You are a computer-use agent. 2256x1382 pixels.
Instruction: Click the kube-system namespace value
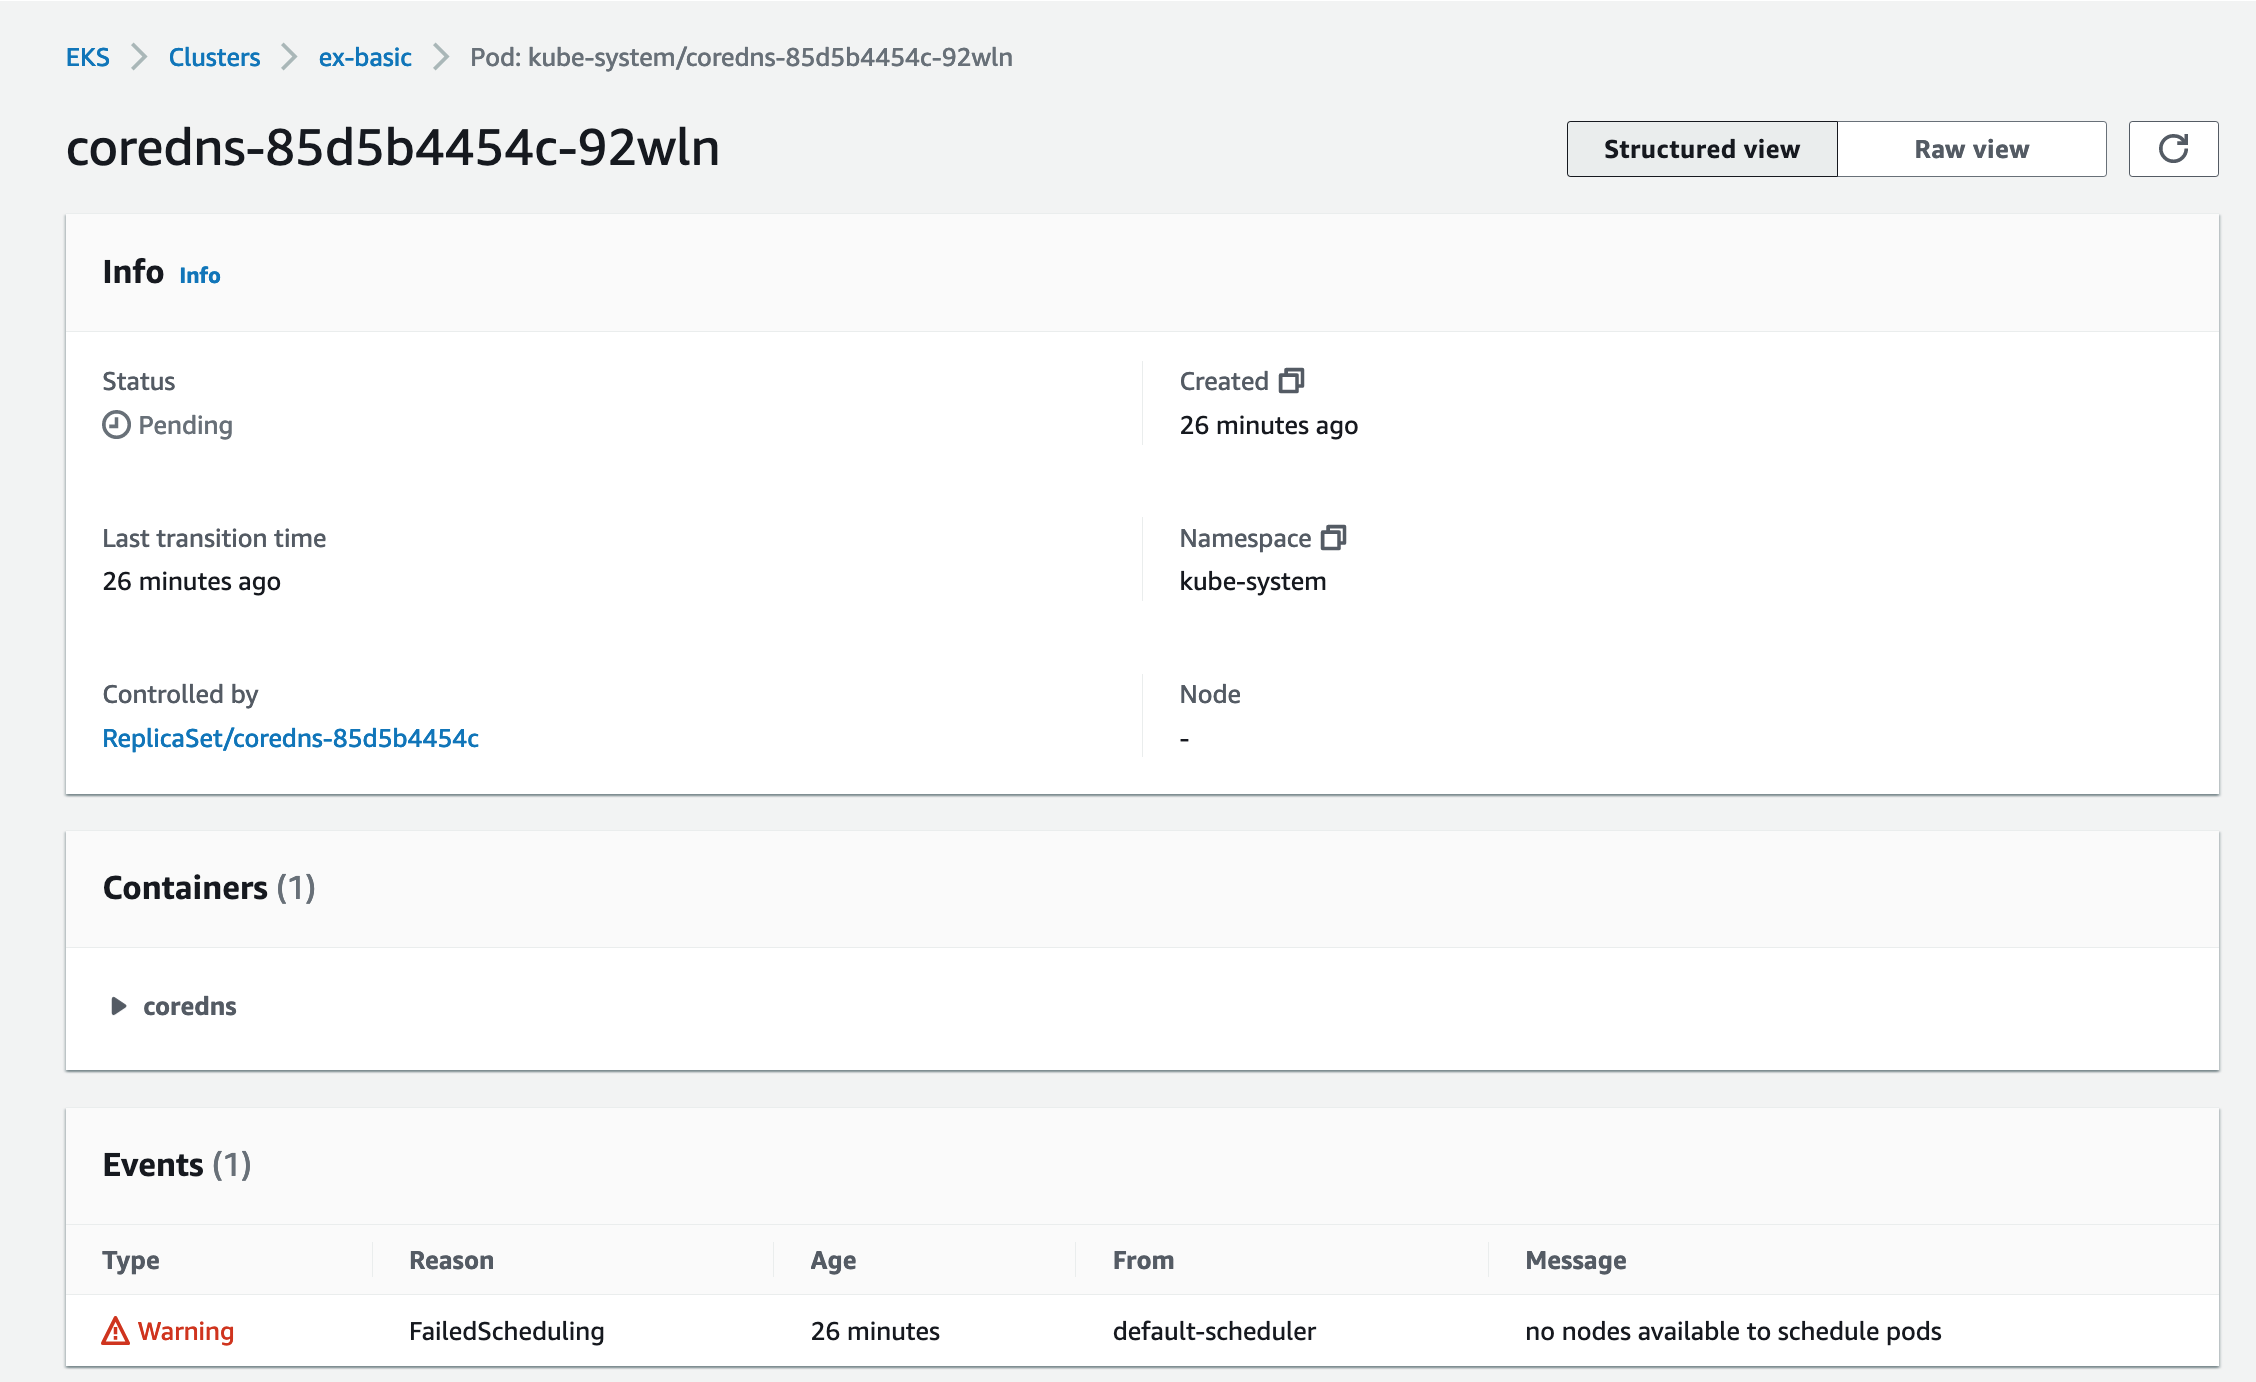pos(1252,580)
